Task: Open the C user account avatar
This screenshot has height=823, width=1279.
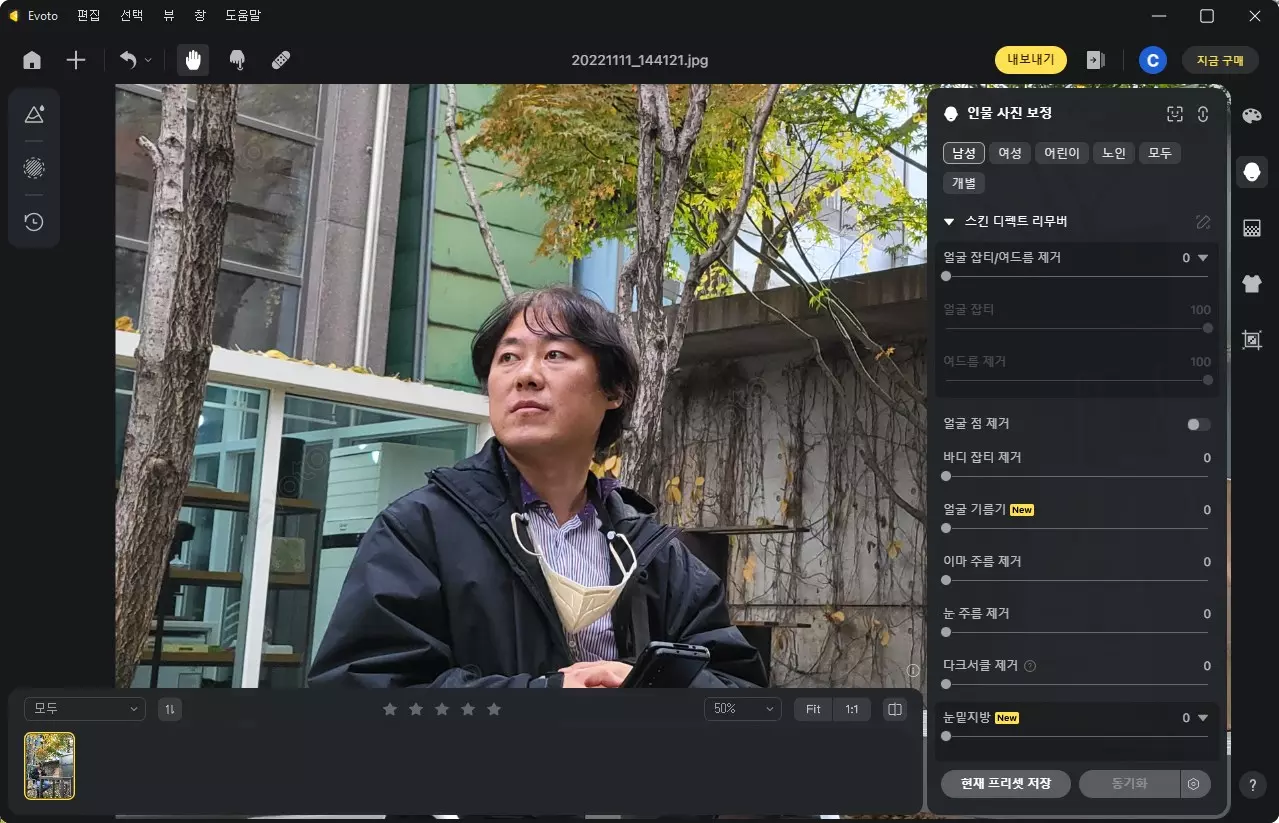Action: click(x=1152, y=60)
